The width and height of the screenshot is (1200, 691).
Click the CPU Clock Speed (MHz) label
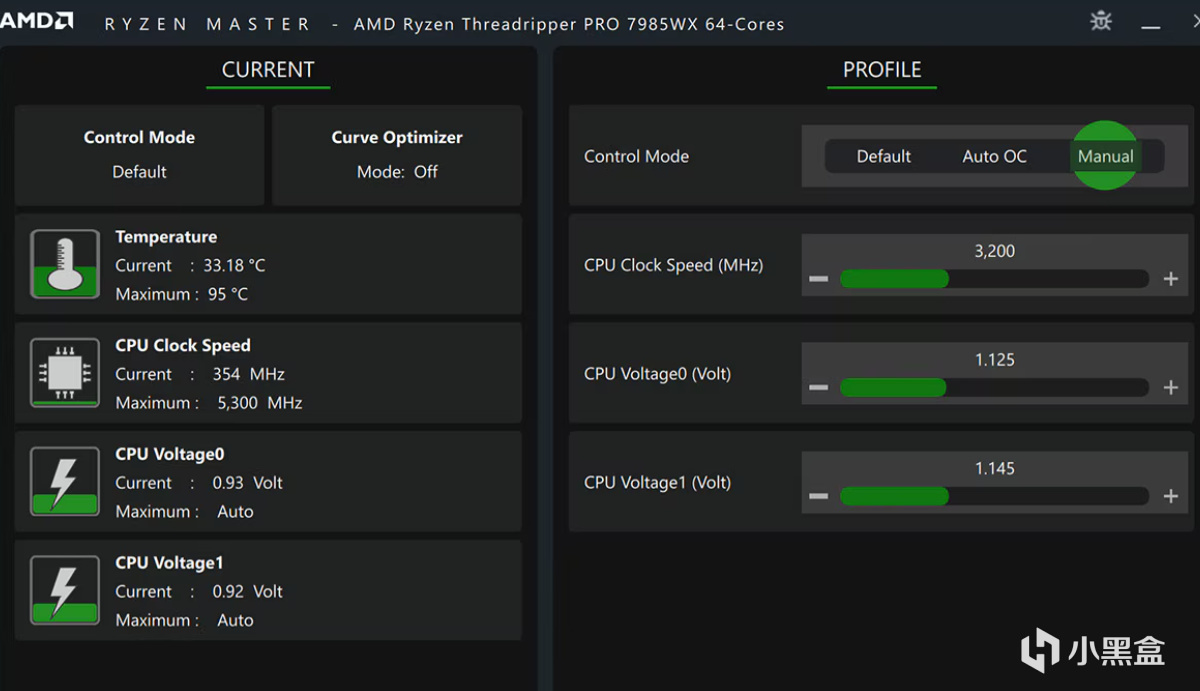tap(673, 265)
